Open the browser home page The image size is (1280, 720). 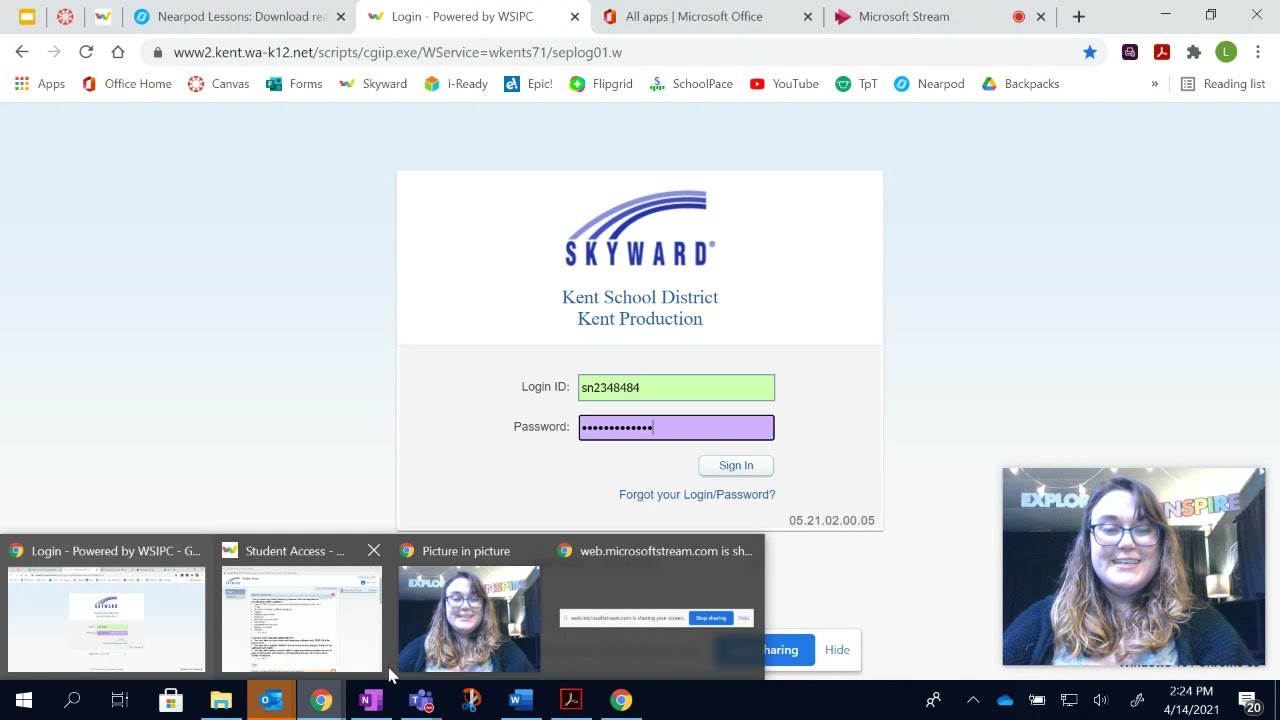(x=118, y=52)
